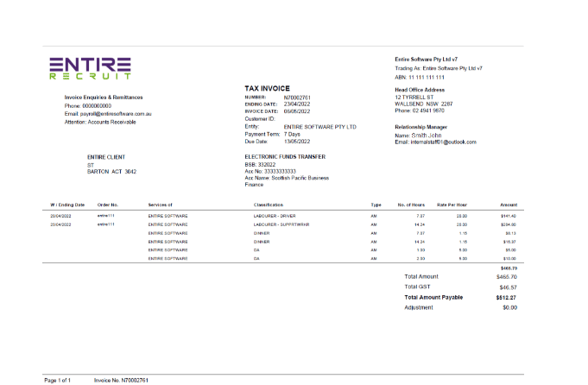
Task: Click the BSB number line
Action: click(x=260, y=165)
